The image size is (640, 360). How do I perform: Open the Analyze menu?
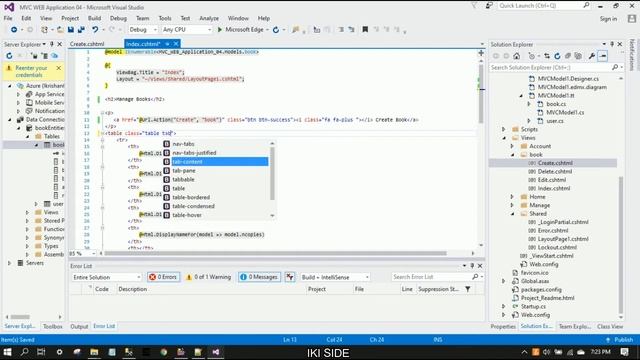click(209, 18)
